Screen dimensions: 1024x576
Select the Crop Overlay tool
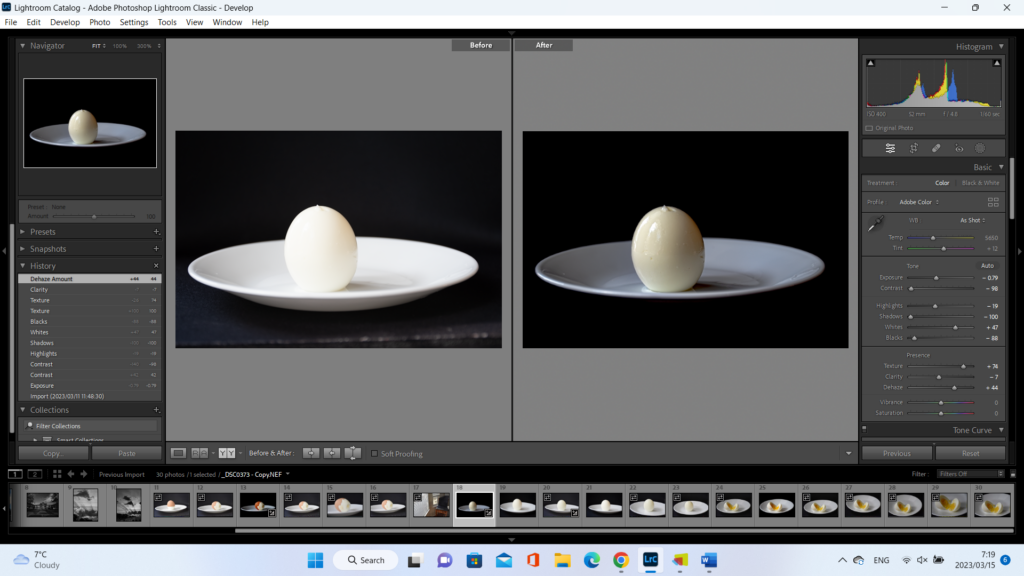point(913,148)
